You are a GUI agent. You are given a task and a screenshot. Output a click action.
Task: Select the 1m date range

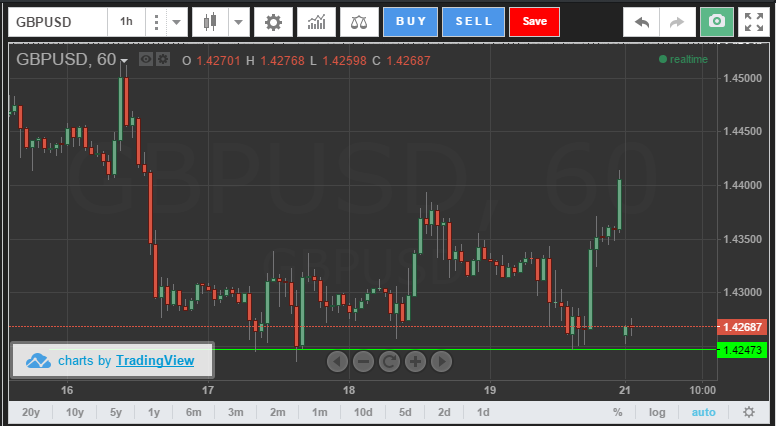(x=320, y=412)
